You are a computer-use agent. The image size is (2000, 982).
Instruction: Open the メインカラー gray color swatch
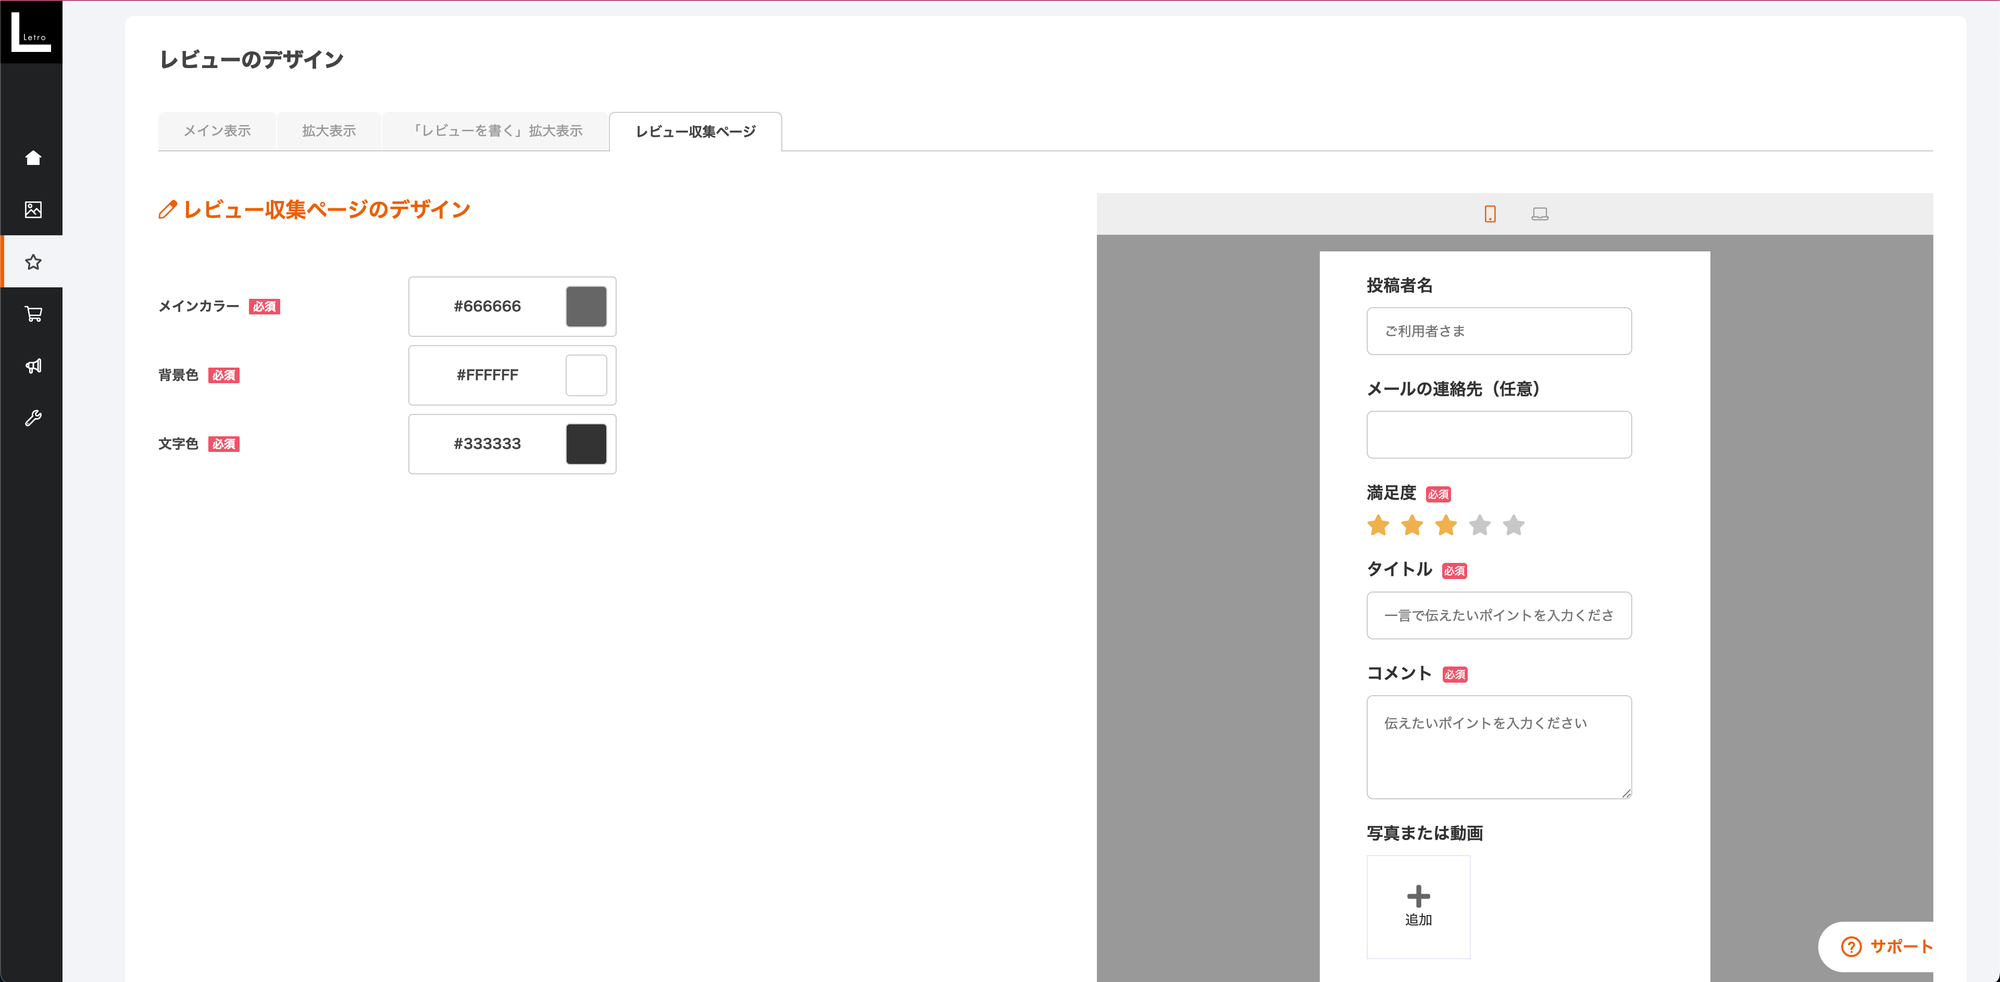pyautogui.click(x=586, y=307)
